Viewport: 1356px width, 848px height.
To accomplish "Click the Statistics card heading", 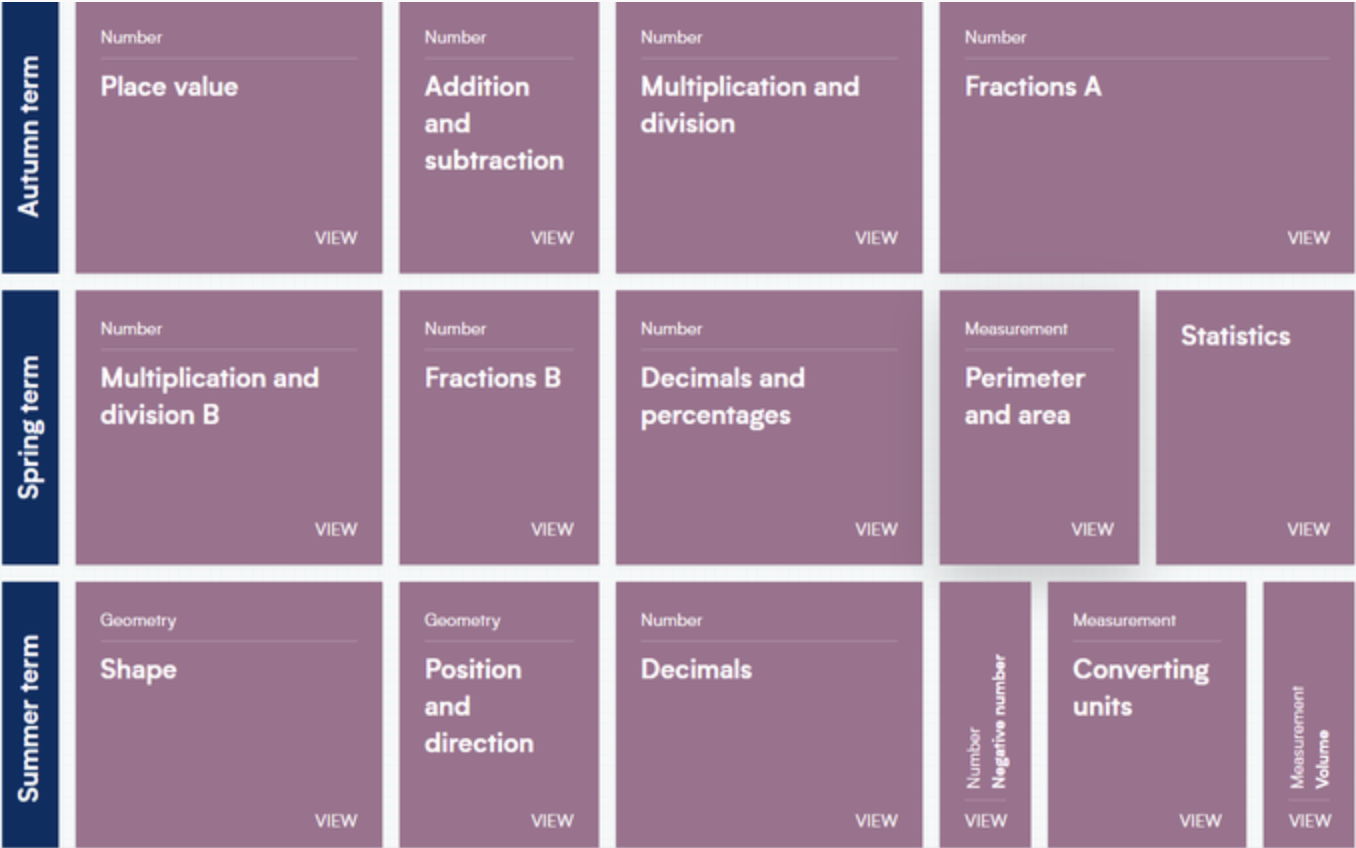I will point(1235,336).
